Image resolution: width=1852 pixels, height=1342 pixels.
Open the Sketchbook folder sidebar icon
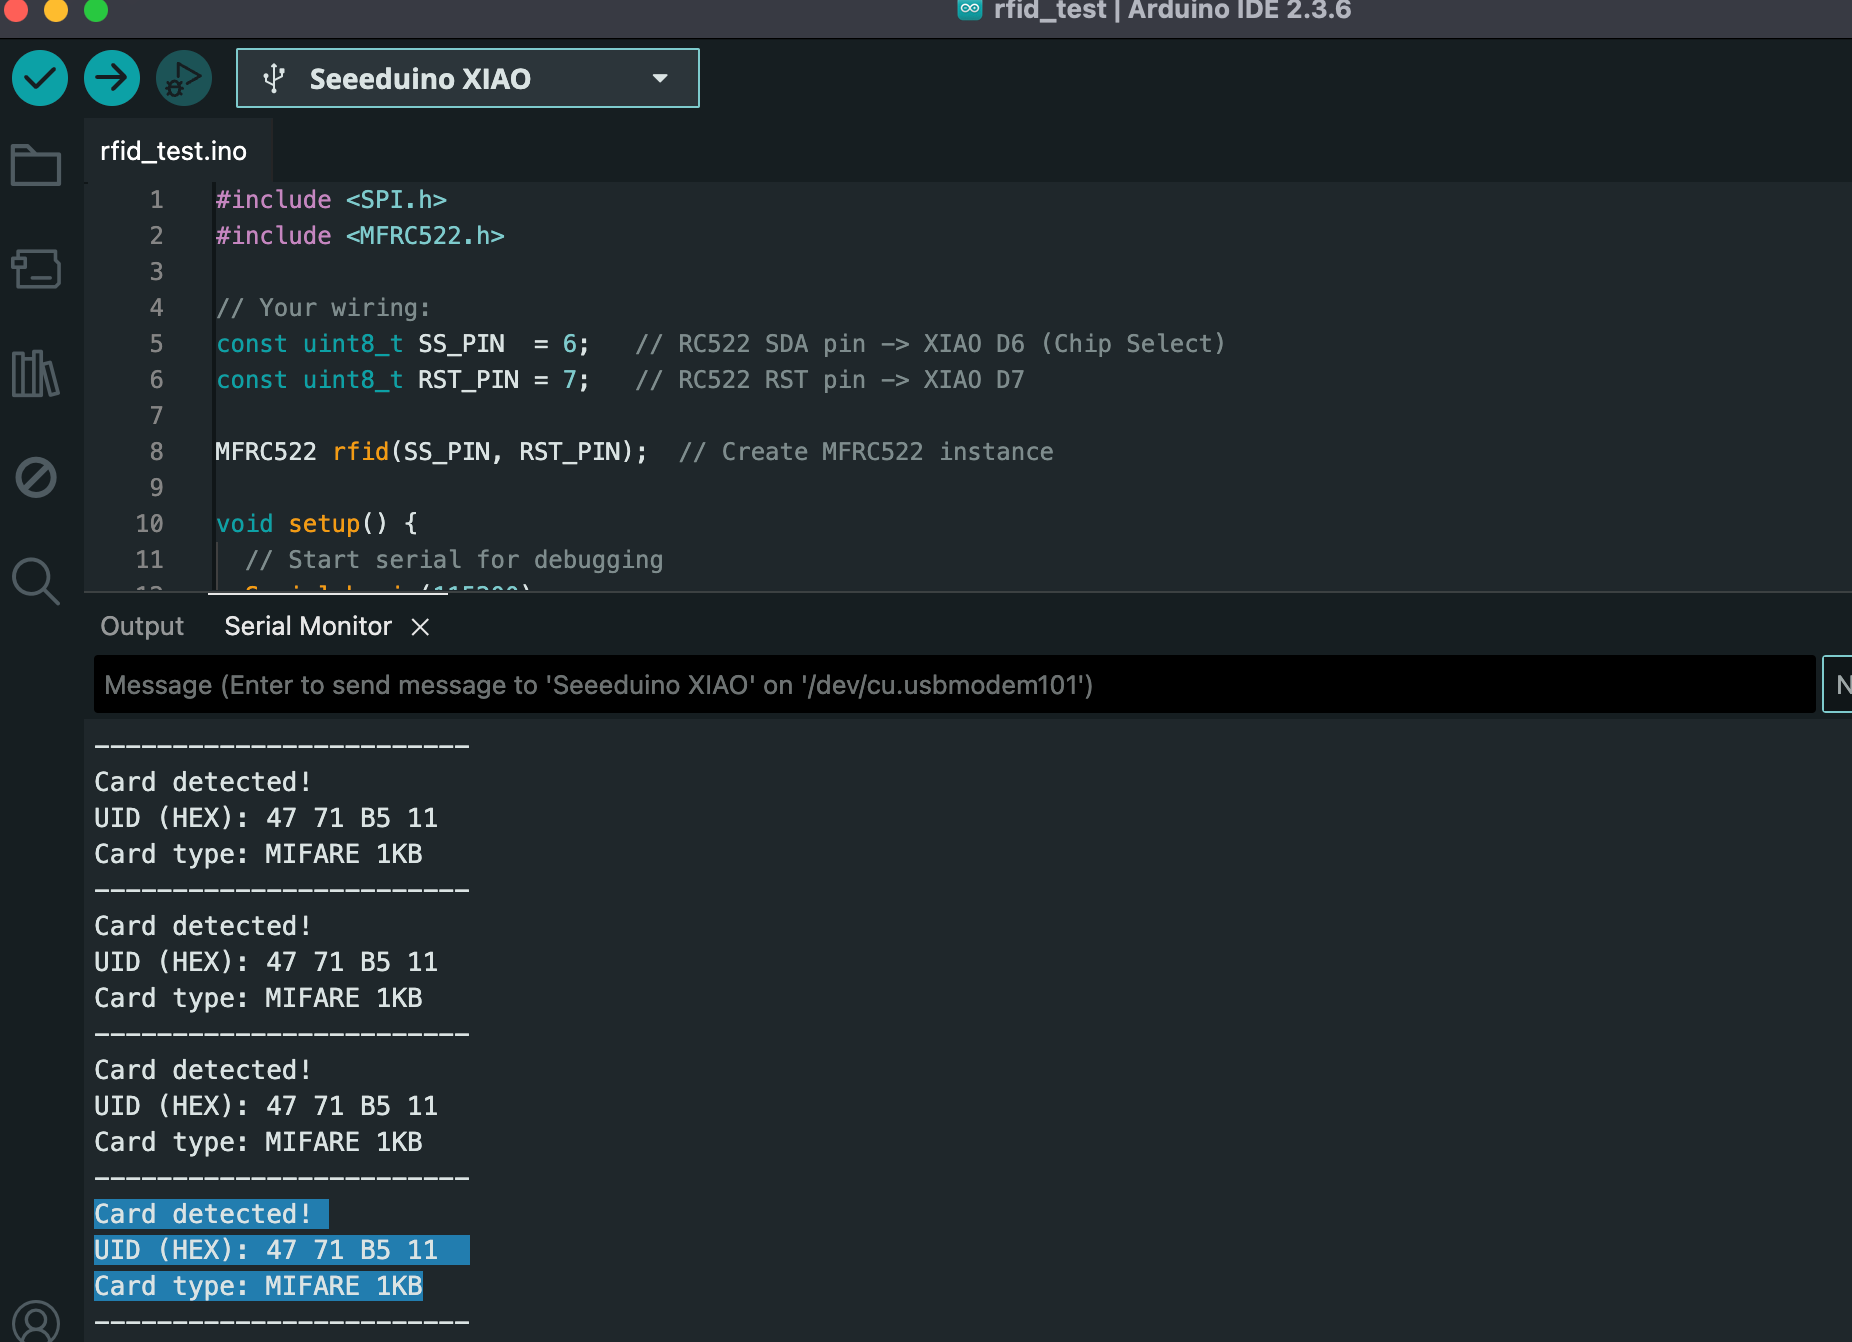[x=36, y=166]
